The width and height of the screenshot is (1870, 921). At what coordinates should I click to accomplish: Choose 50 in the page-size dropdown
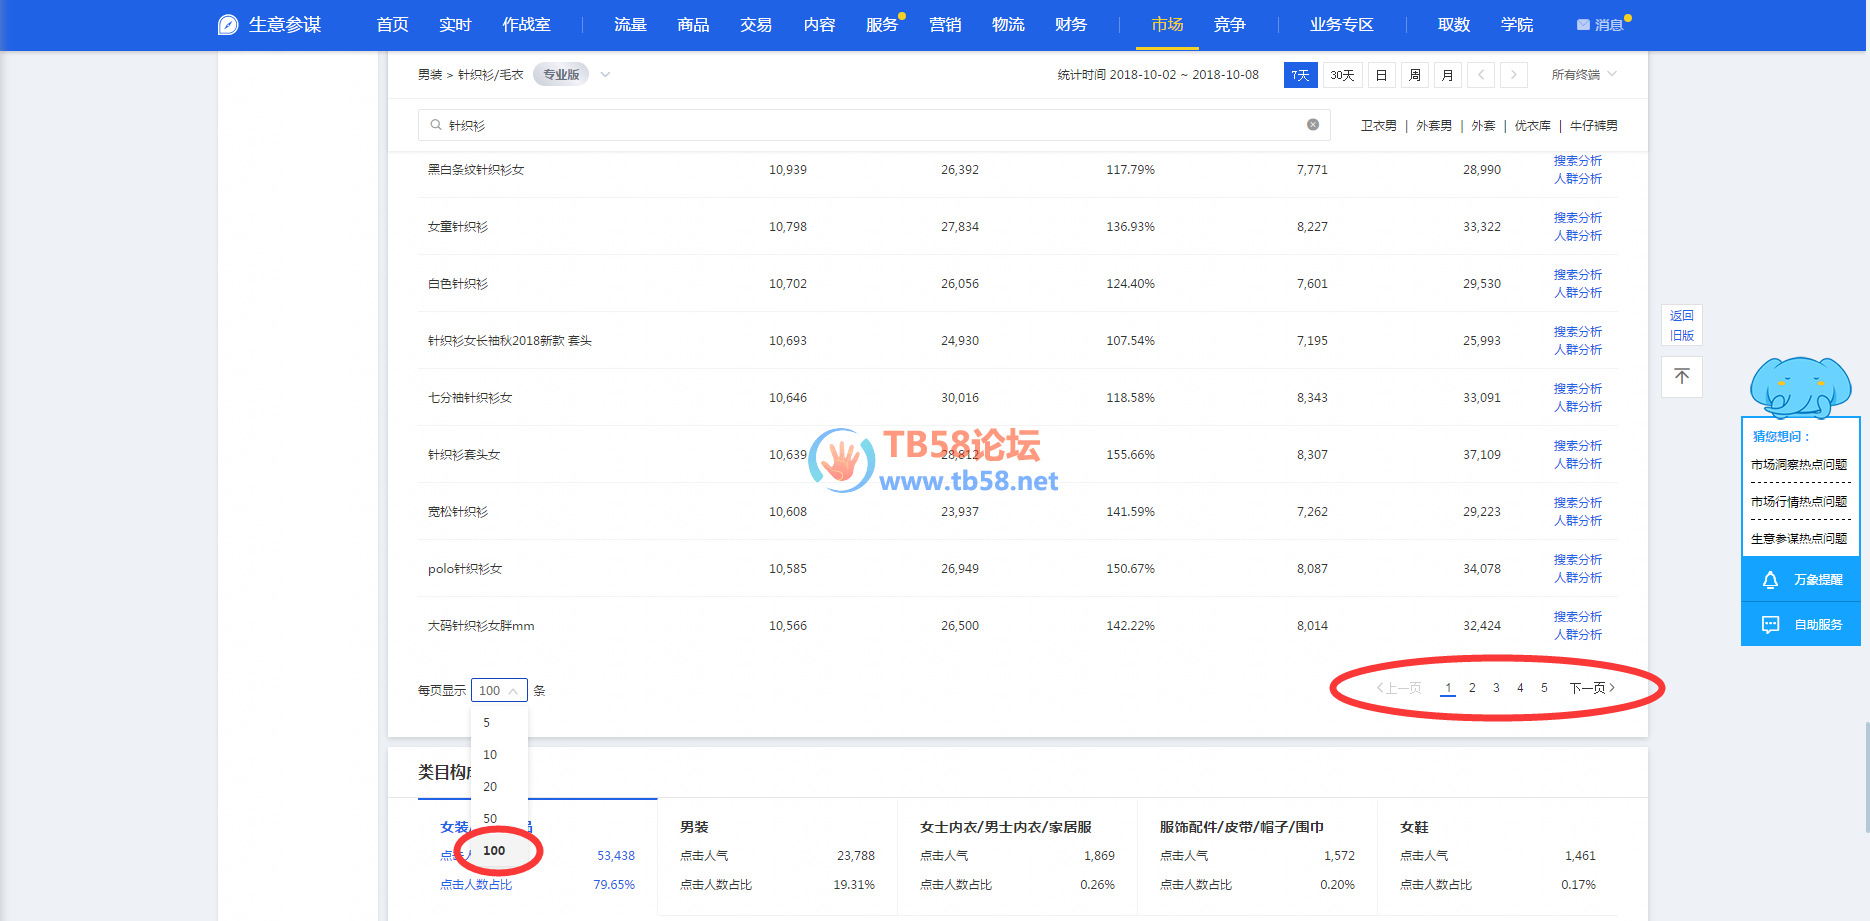(x=490, y=818)
